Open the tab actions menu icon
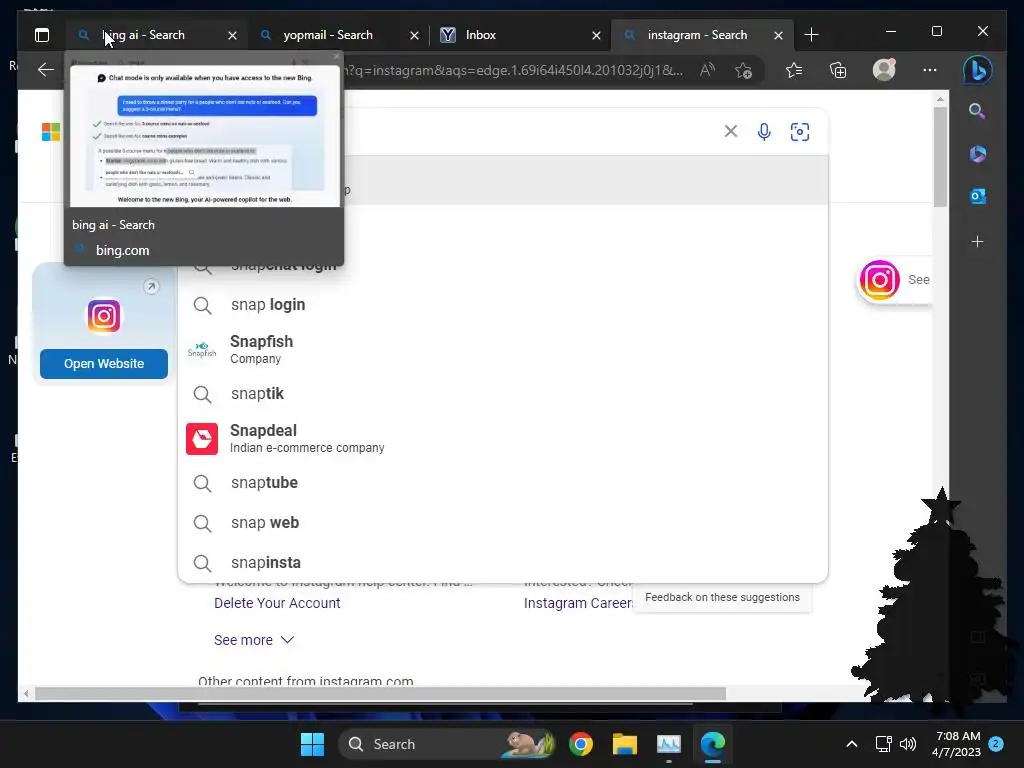Image resolution: width=1024 pixels, height=768 pixels. pos(42,35)
